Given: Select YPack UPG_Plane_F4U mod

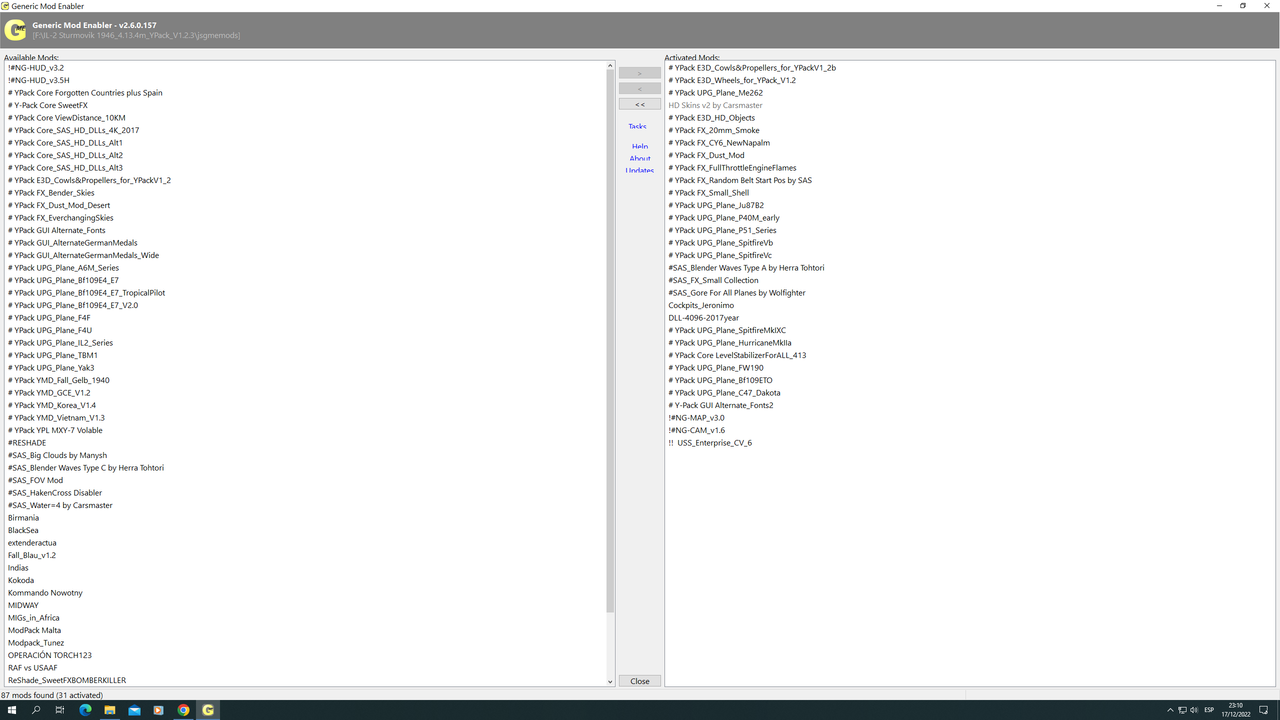Looking at the screenshot, I should (50, 330).
